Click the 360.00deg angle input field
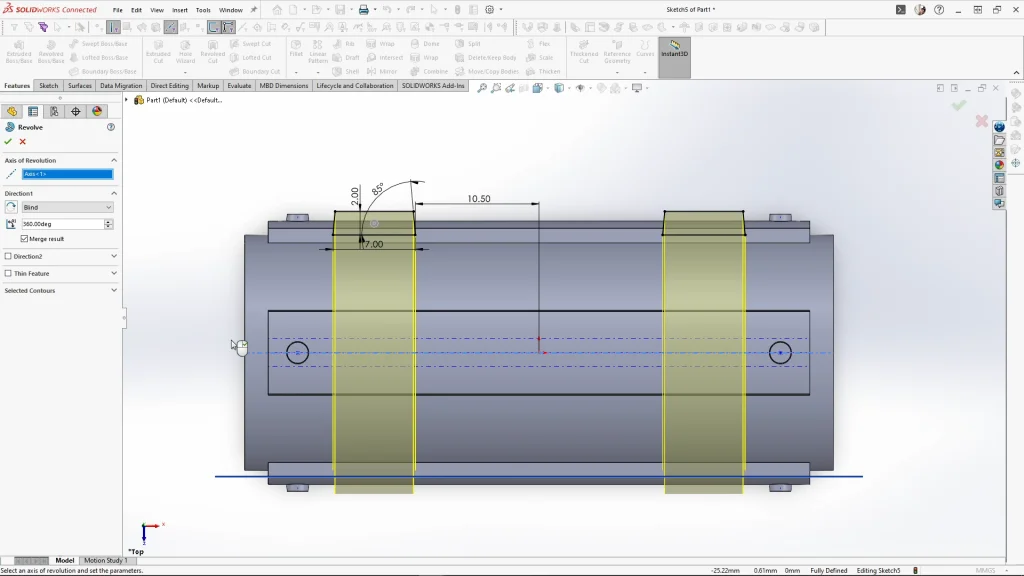Image resolution: width=1024 pixels, height=576 pixels. tap(62, 224)
